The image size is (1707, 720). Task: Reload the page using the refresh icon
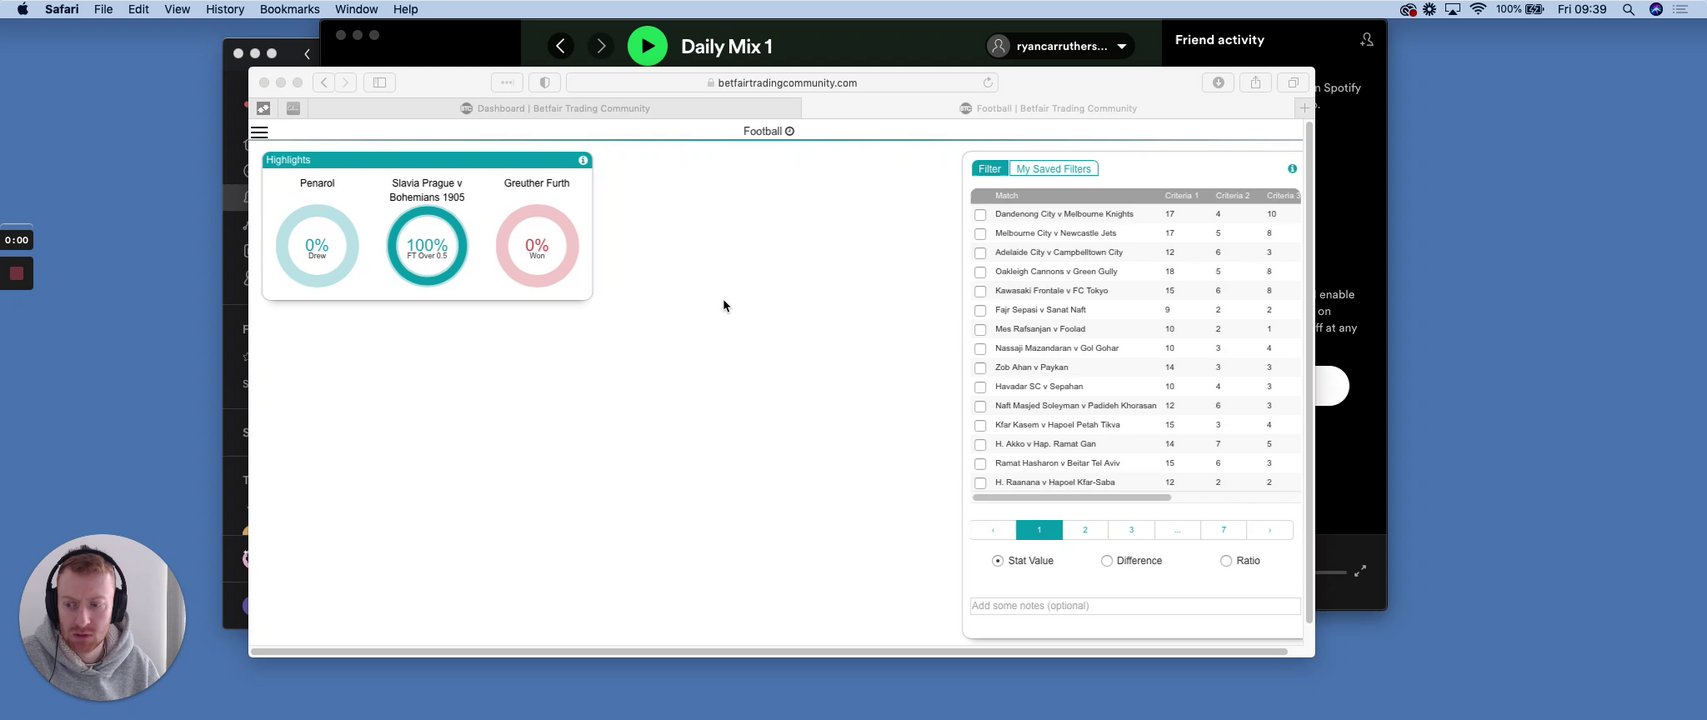tap(988, 83)
